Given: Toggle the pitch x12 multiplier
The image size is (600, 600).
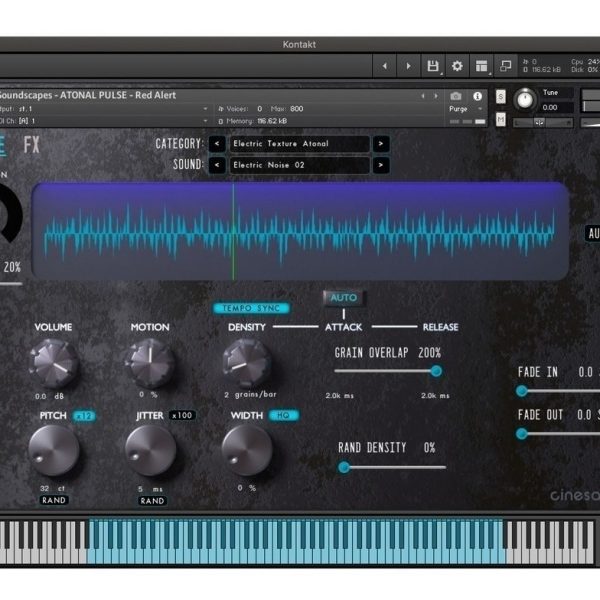Looking at the screenshot, I should (x=84, y=416).
